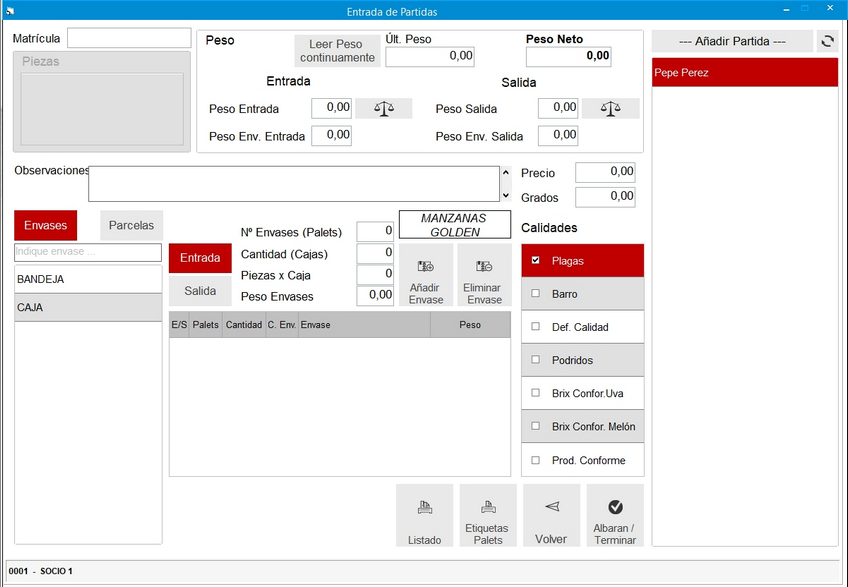Click the Añadir Partida button
This screenshot has width=848, height=587.
tap(732, 41)
